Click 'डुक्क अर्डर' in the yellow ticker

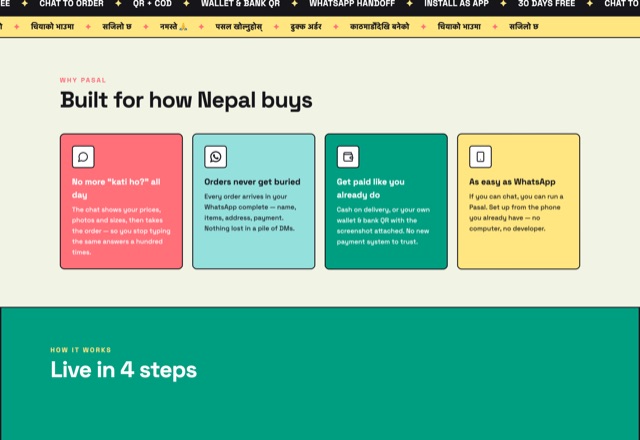(306, 27)
